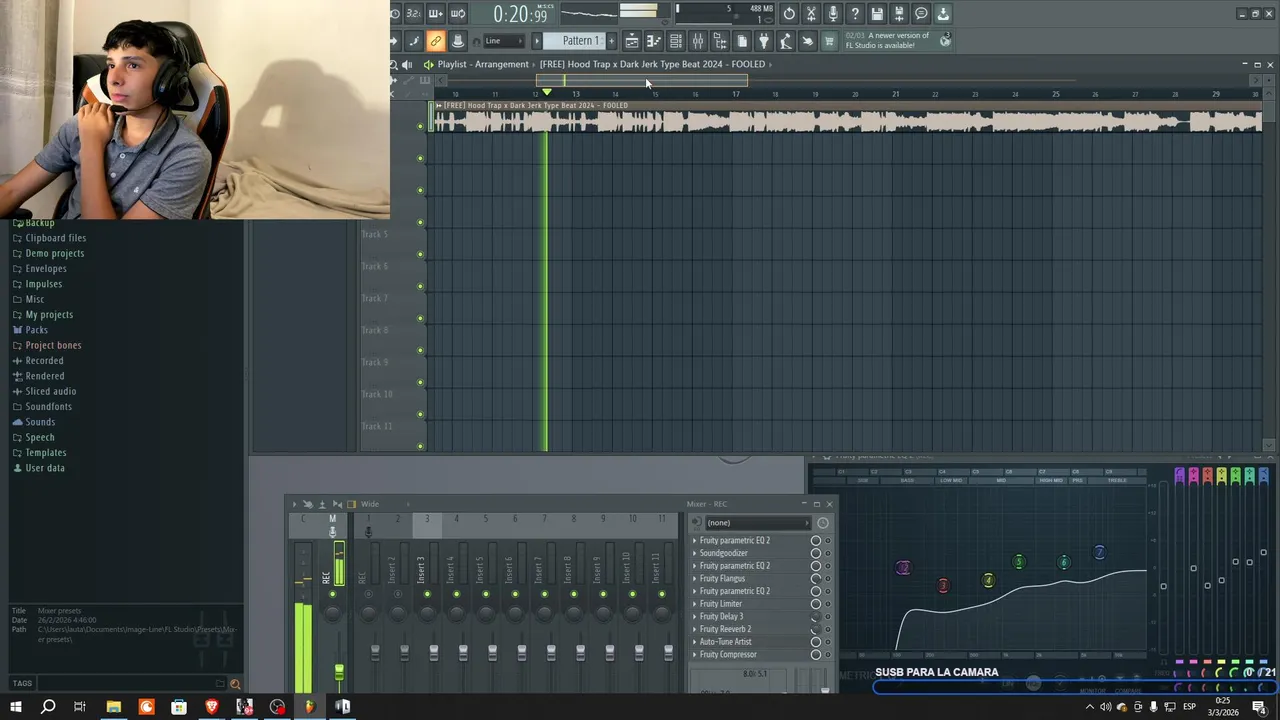Mute mixer Insert 5 with green light
This screenshot has width=1280, height=720.
pos(486,594)
